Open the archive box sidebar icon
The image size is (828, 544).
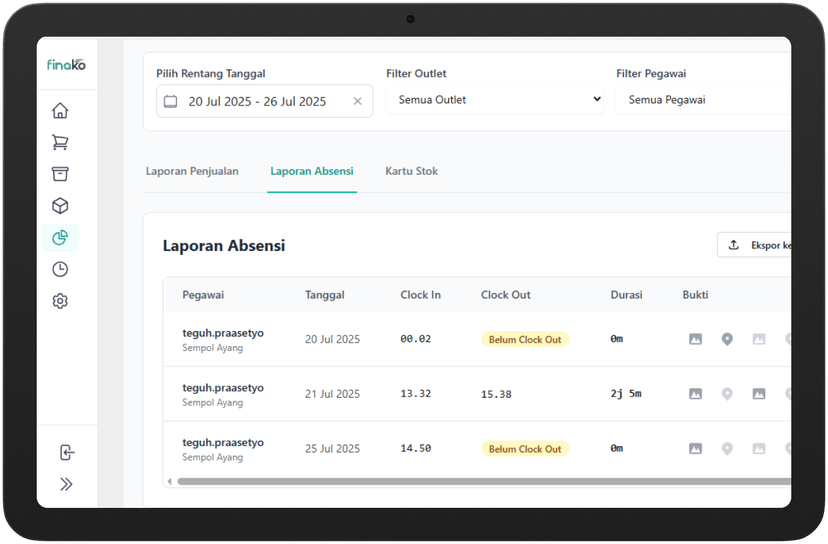pyautogui.click(x=60, y=174)
